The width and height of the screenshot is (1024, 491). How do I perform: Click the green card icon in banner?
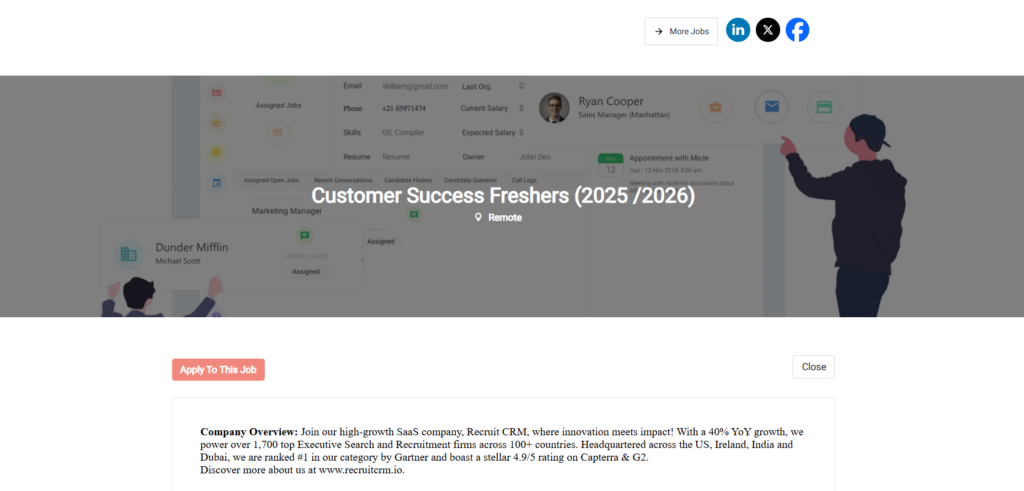pos(824,106)
